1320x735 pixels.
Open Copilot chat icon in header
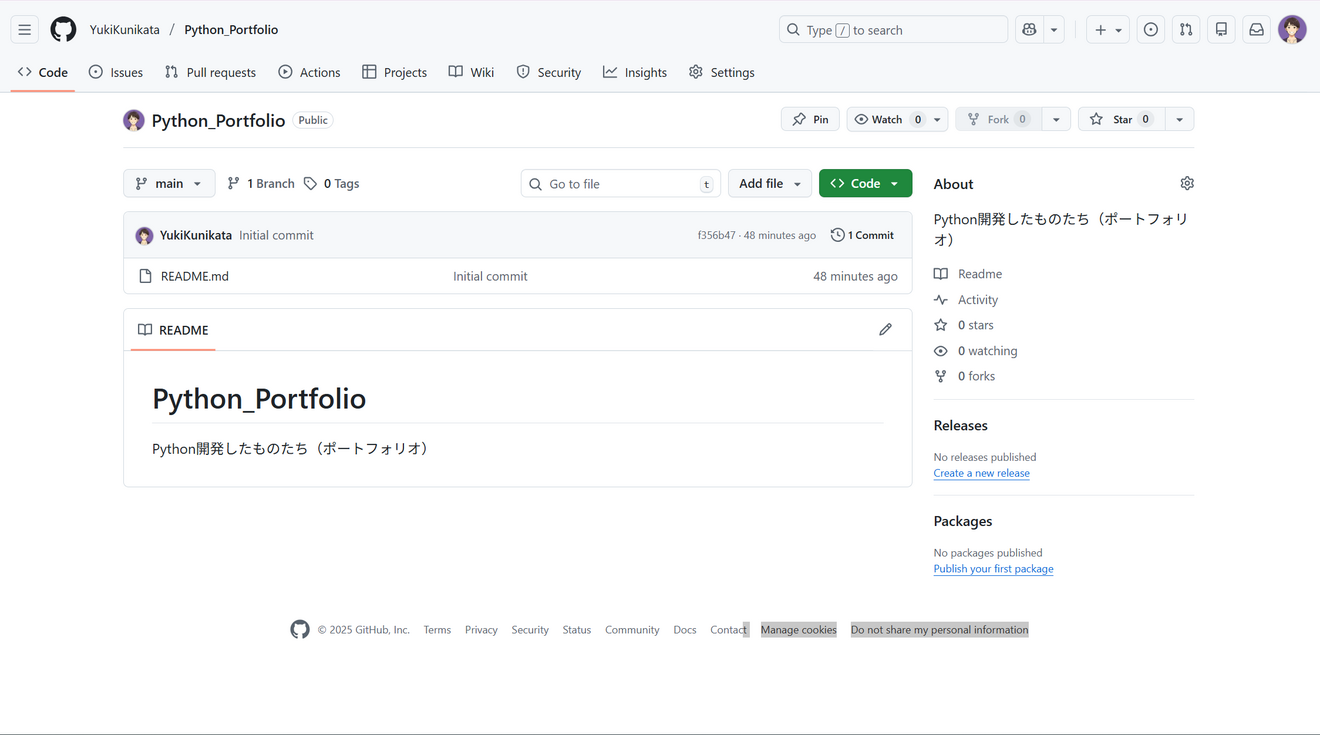[x=1029, y=30]
